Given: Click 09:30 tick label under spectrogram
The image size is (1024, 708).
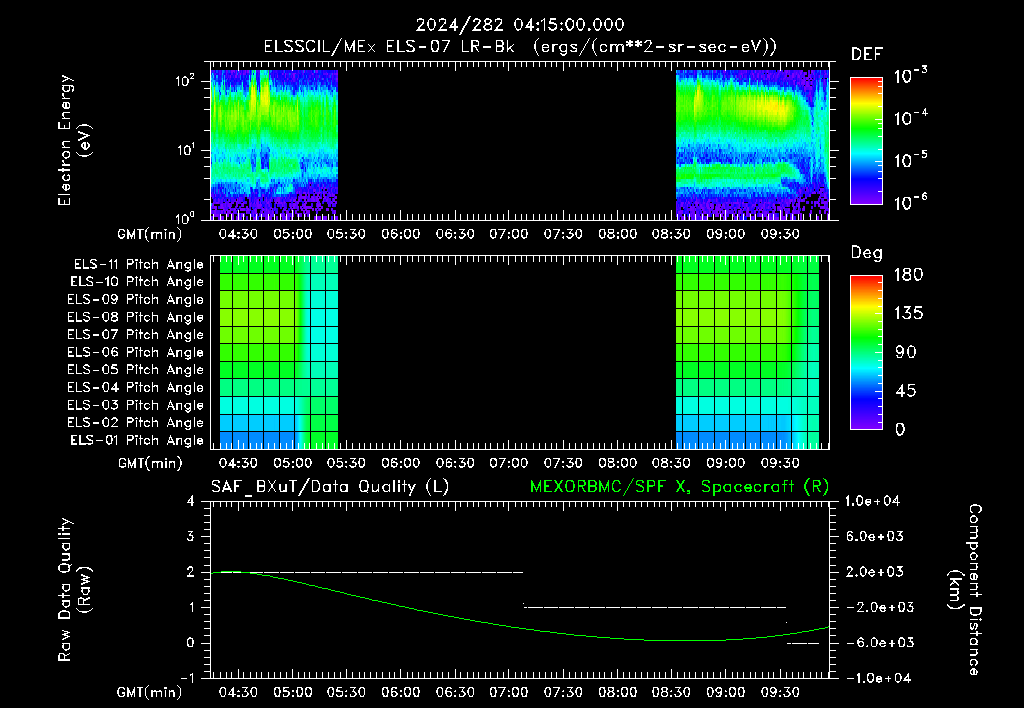Looking at the screenshot, I should (780, 234).
